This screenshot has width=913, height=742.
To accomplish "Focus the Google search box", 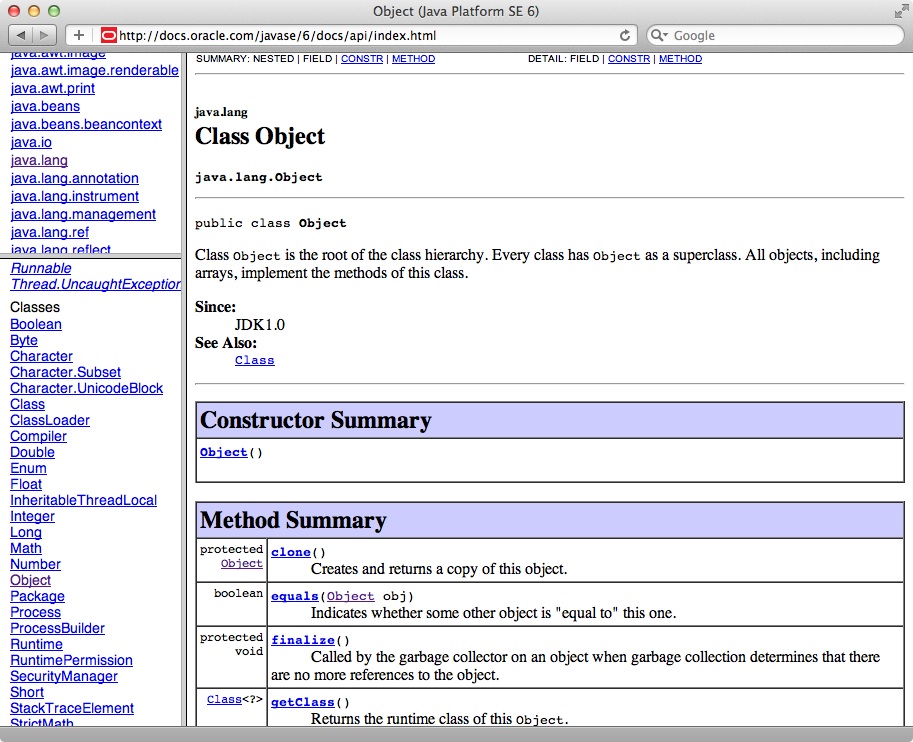I will [x=780, y=35].
